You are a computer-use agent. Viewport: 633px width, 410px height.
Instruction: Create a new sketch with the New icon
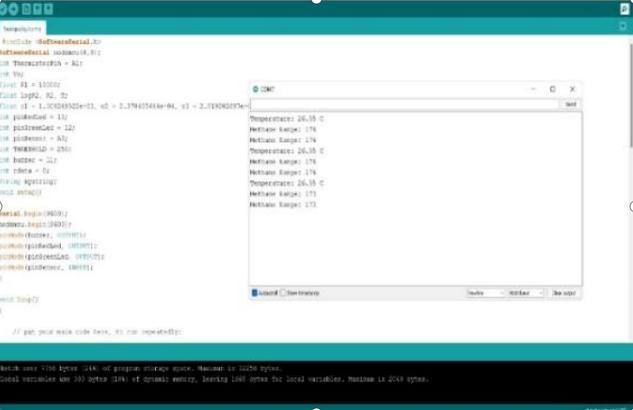(26, 9)
